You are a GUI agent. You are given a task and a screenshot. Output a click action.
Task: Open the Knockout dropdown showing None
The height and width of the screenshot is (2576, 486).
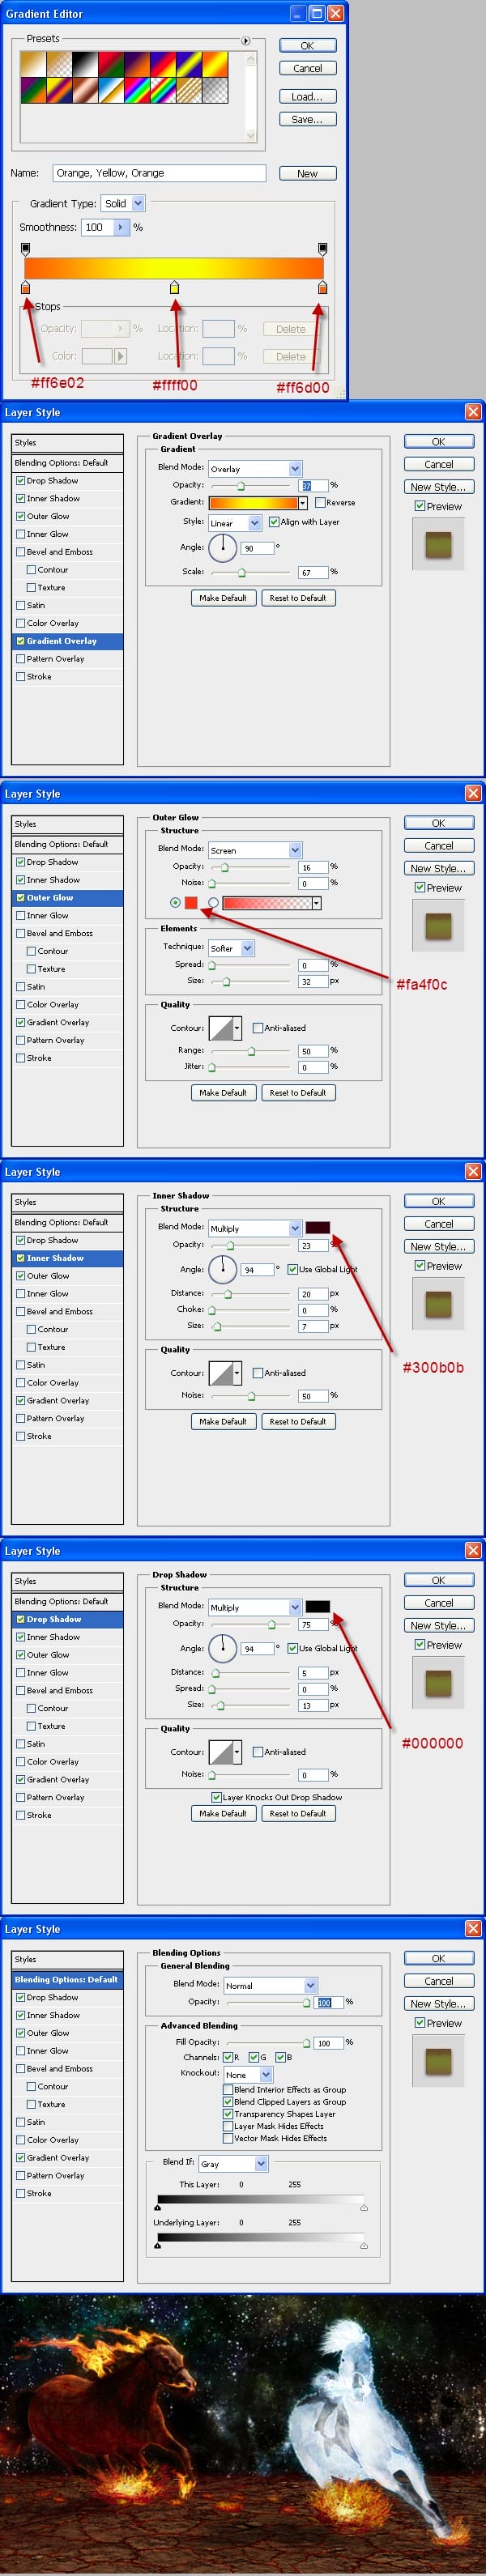(248, 2074)
